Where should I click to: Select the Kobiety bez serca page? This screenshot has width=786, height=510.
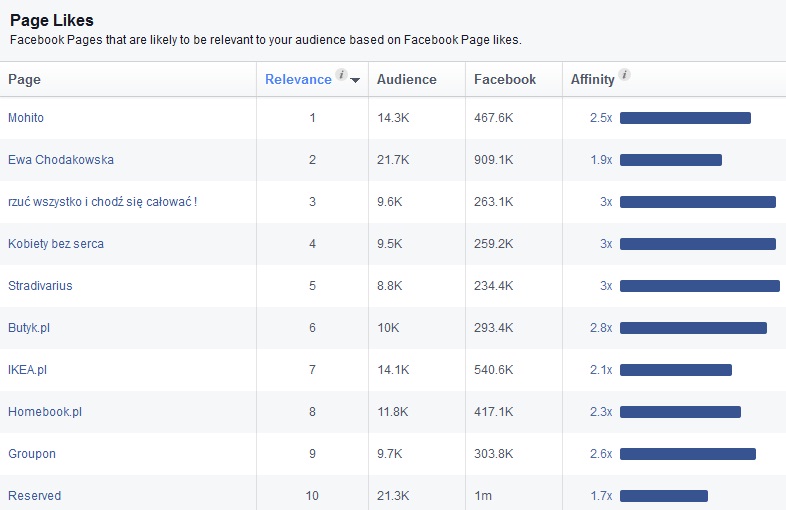pyautogui.click(x=56, y=244)
